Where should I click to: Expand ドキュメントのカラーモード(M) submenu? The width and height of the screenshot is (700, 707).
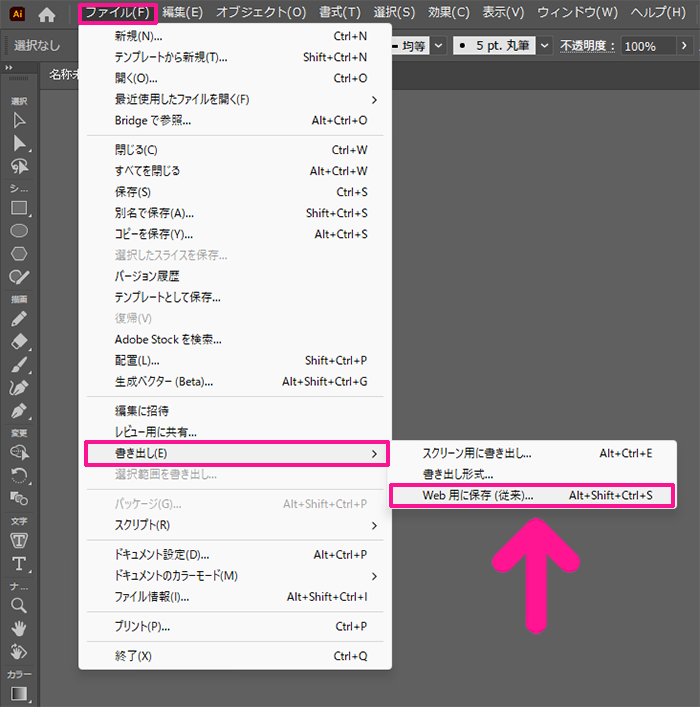[235, 576]
